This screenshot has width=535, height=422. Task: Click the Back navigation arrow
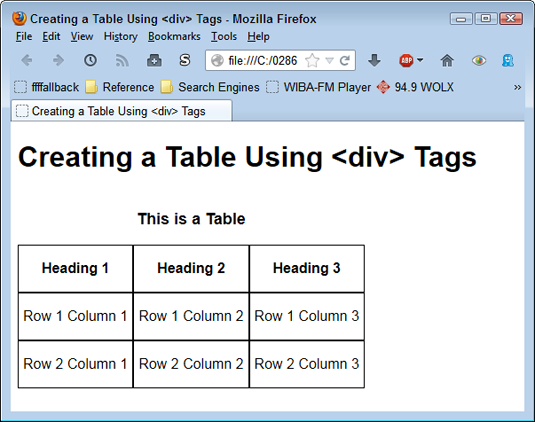(27, 61)
